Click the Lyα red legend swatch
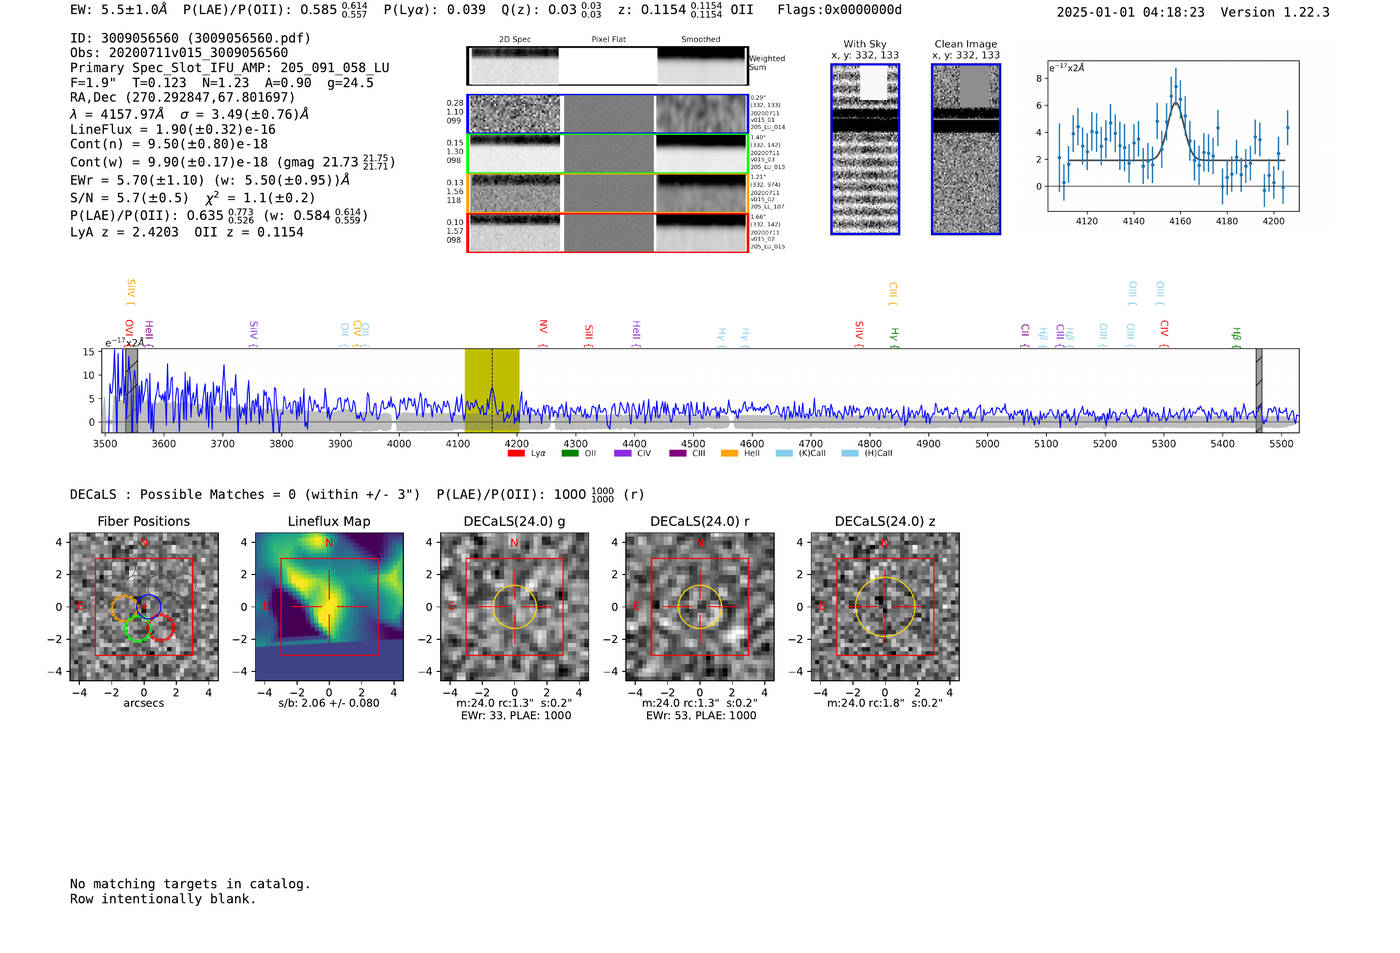 [516, 453]
